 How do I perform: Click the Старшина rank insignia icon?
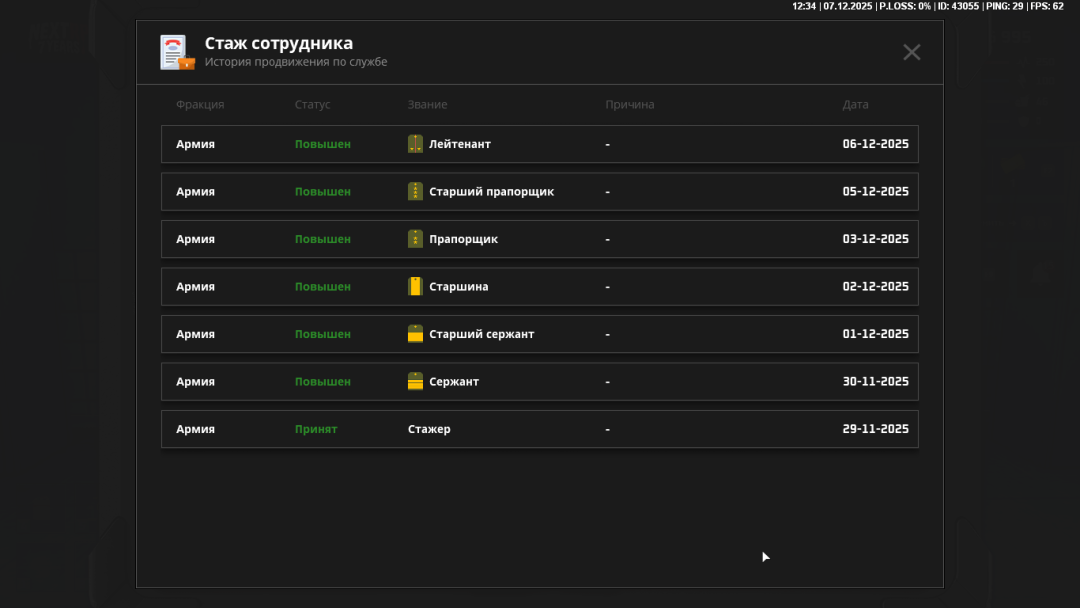pos(415,287)
